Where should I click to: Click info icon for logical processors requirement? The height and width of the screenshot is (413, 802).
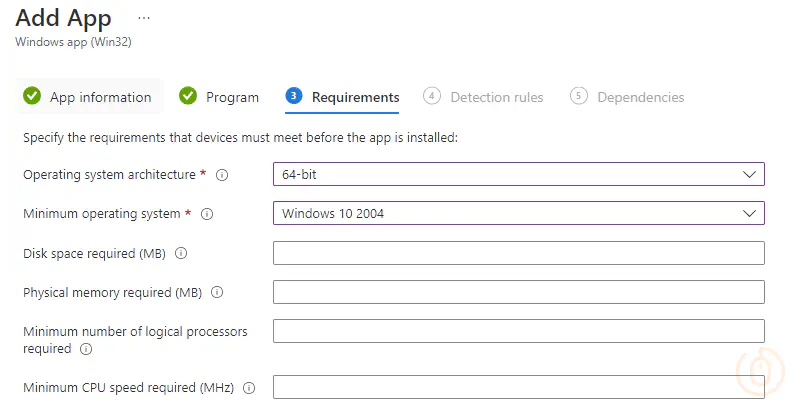pyautogui.click(x=86, y=350)
